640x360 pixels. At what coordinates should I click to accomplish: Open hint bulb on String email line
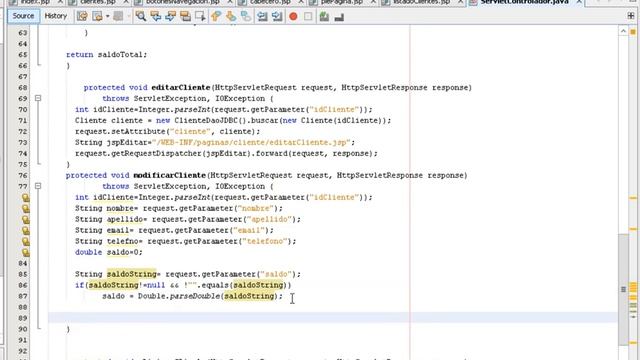click(26, 231)
